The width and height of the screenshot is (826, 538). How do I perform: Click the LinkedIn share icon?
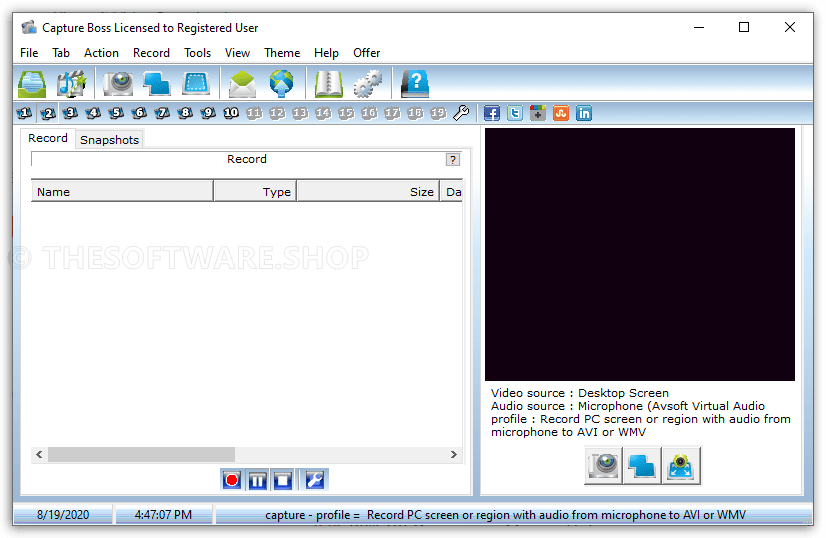pos(584,113)
